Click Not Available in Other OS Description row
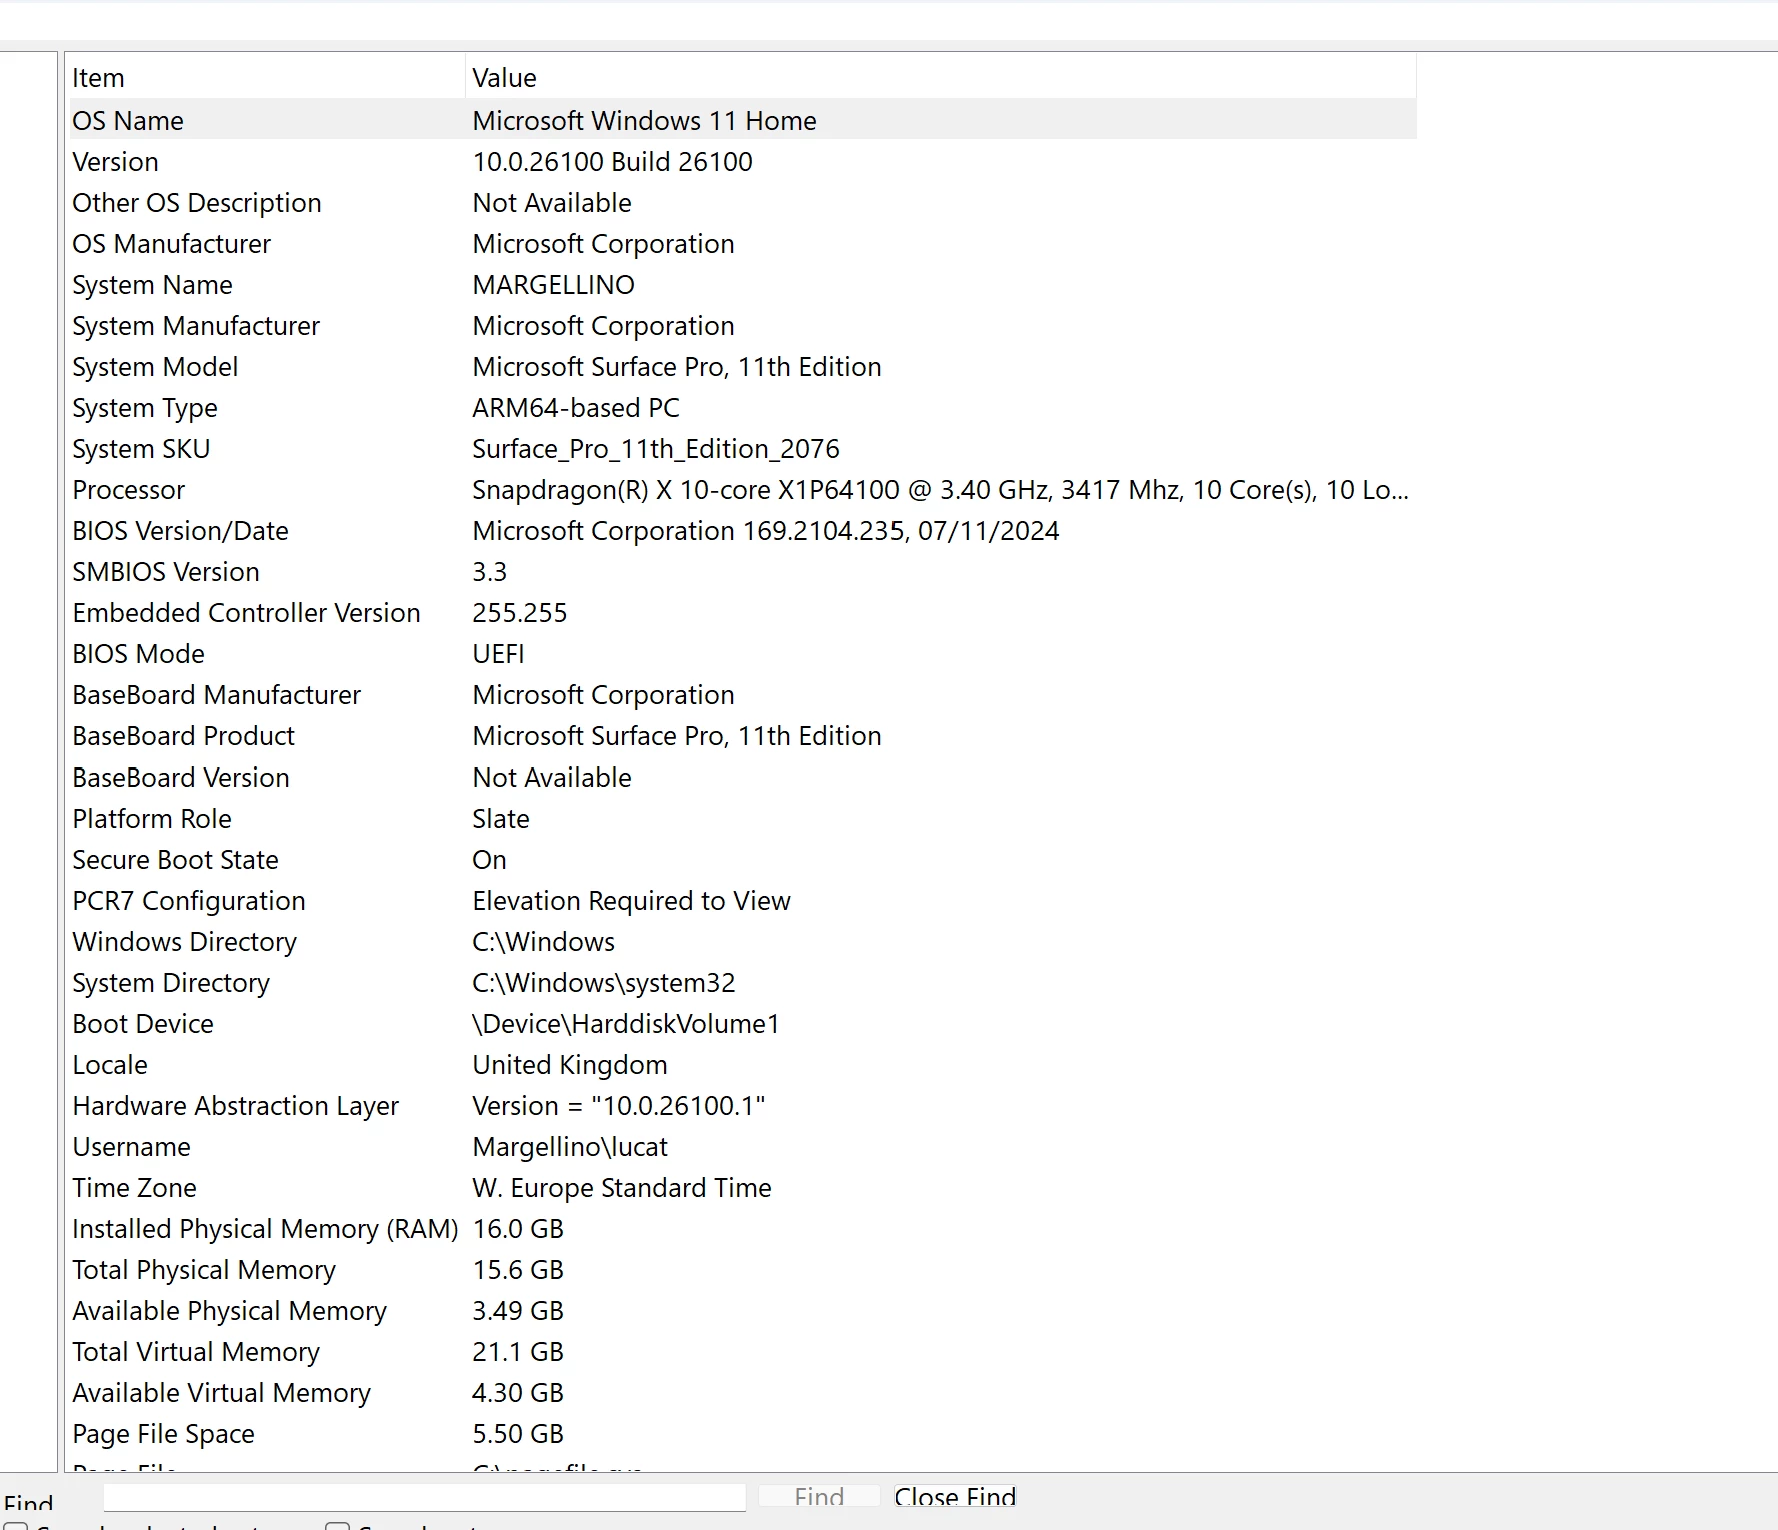Image resolution: width=1778 pixels, height=1530 pixels. point(552,203)
